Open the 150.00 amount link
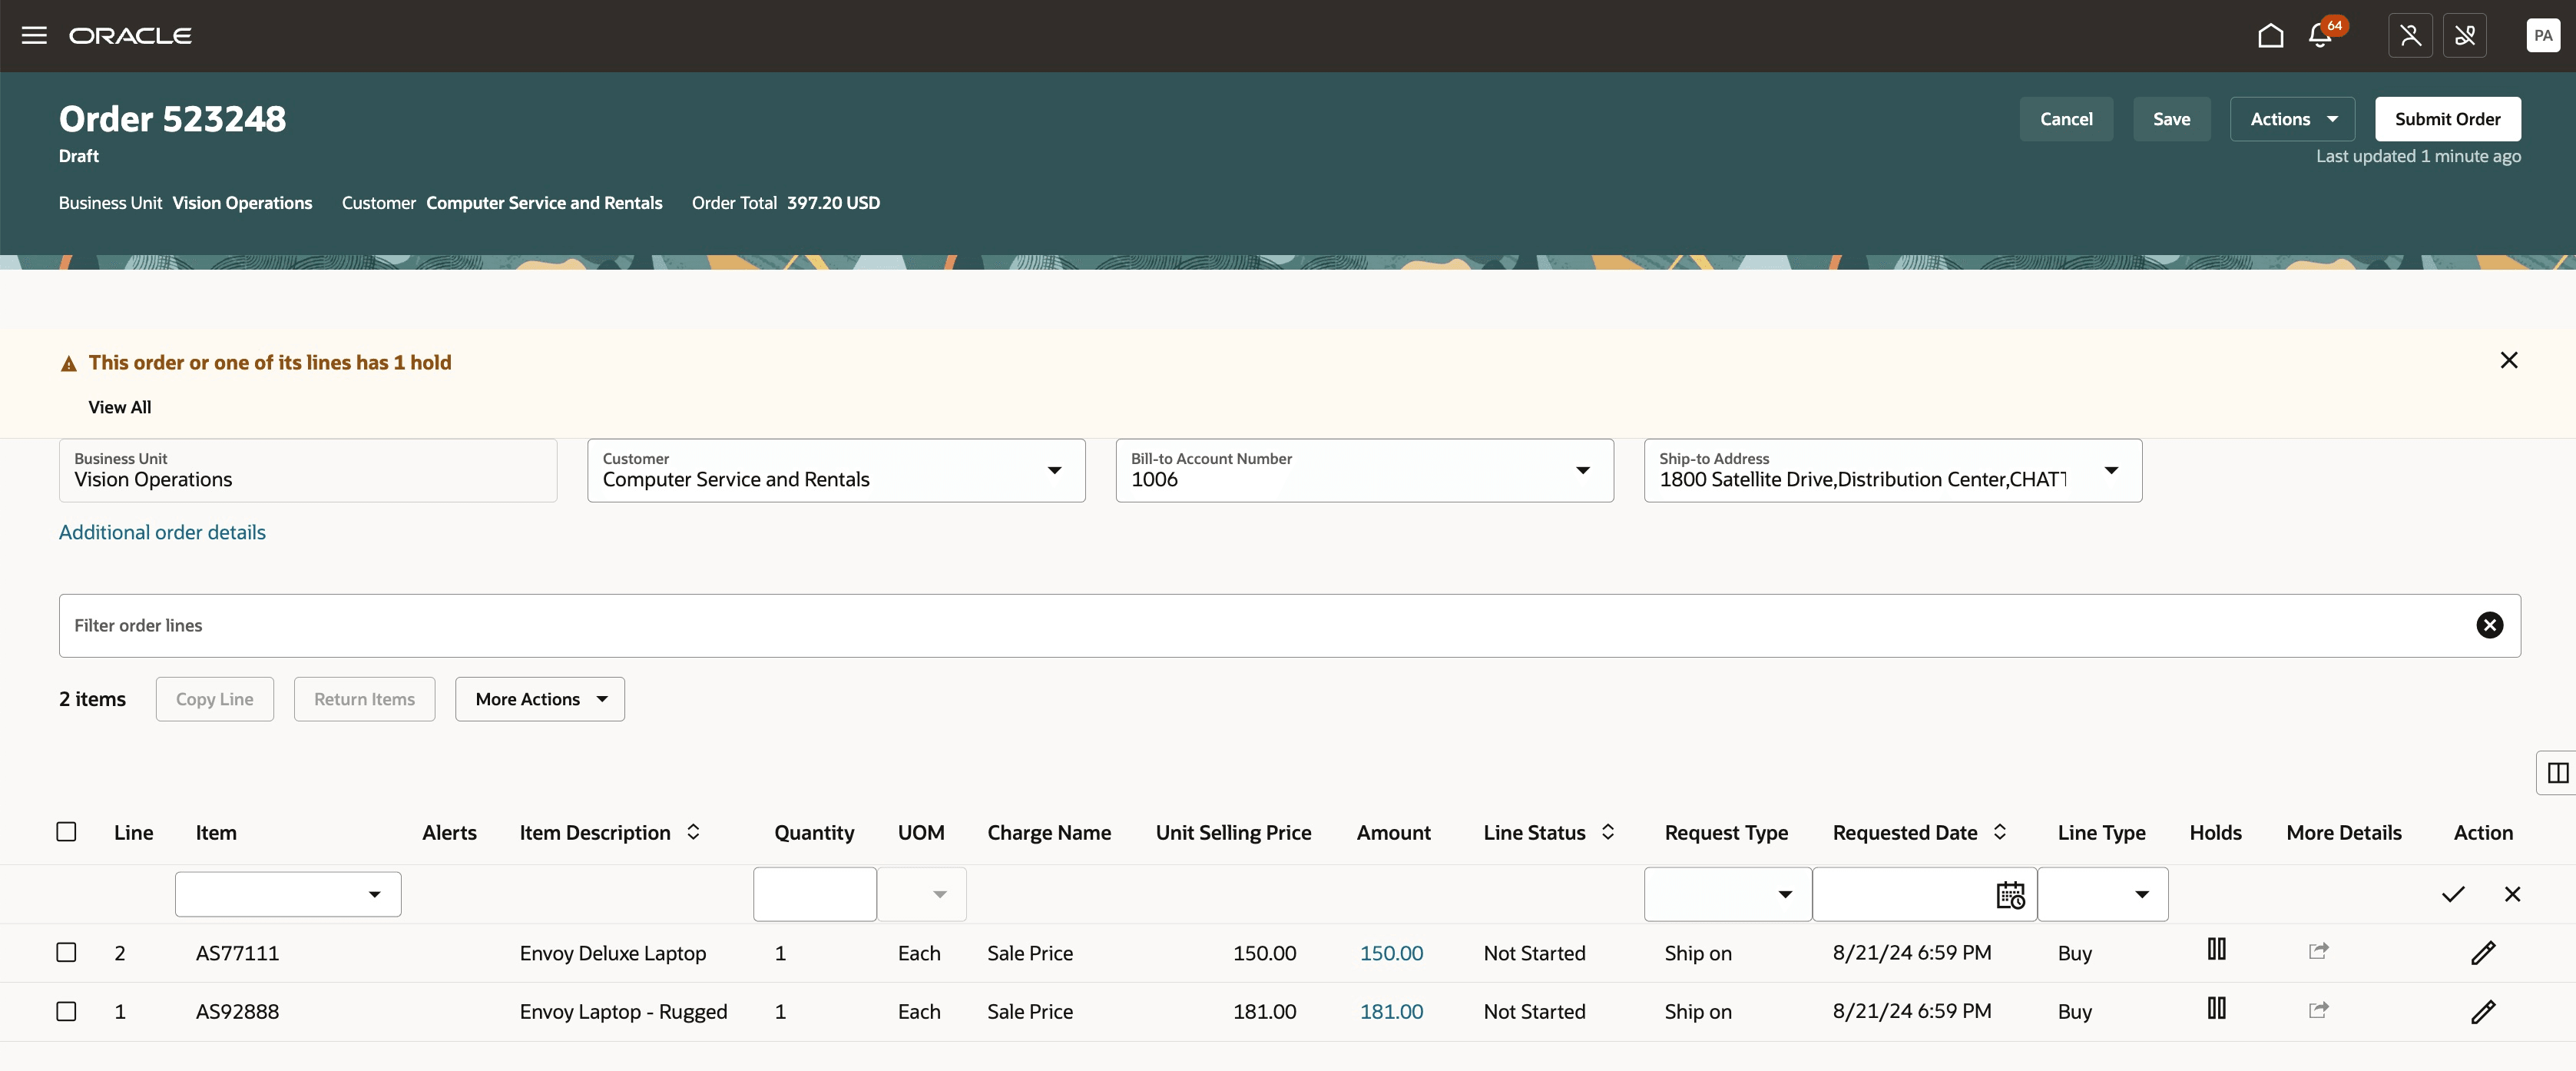This screenshot has width=2576, height=1071. pos(1391,953)
